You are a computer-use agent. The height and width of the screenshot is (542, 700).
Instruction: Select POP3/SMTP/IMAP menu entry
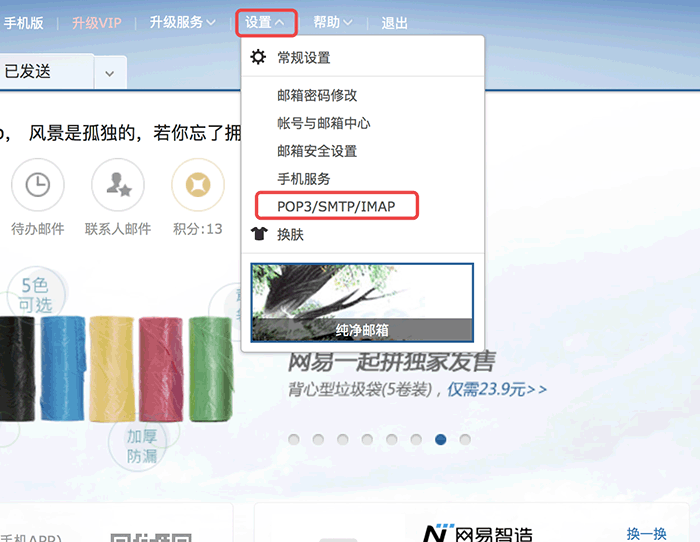(336, 206)
